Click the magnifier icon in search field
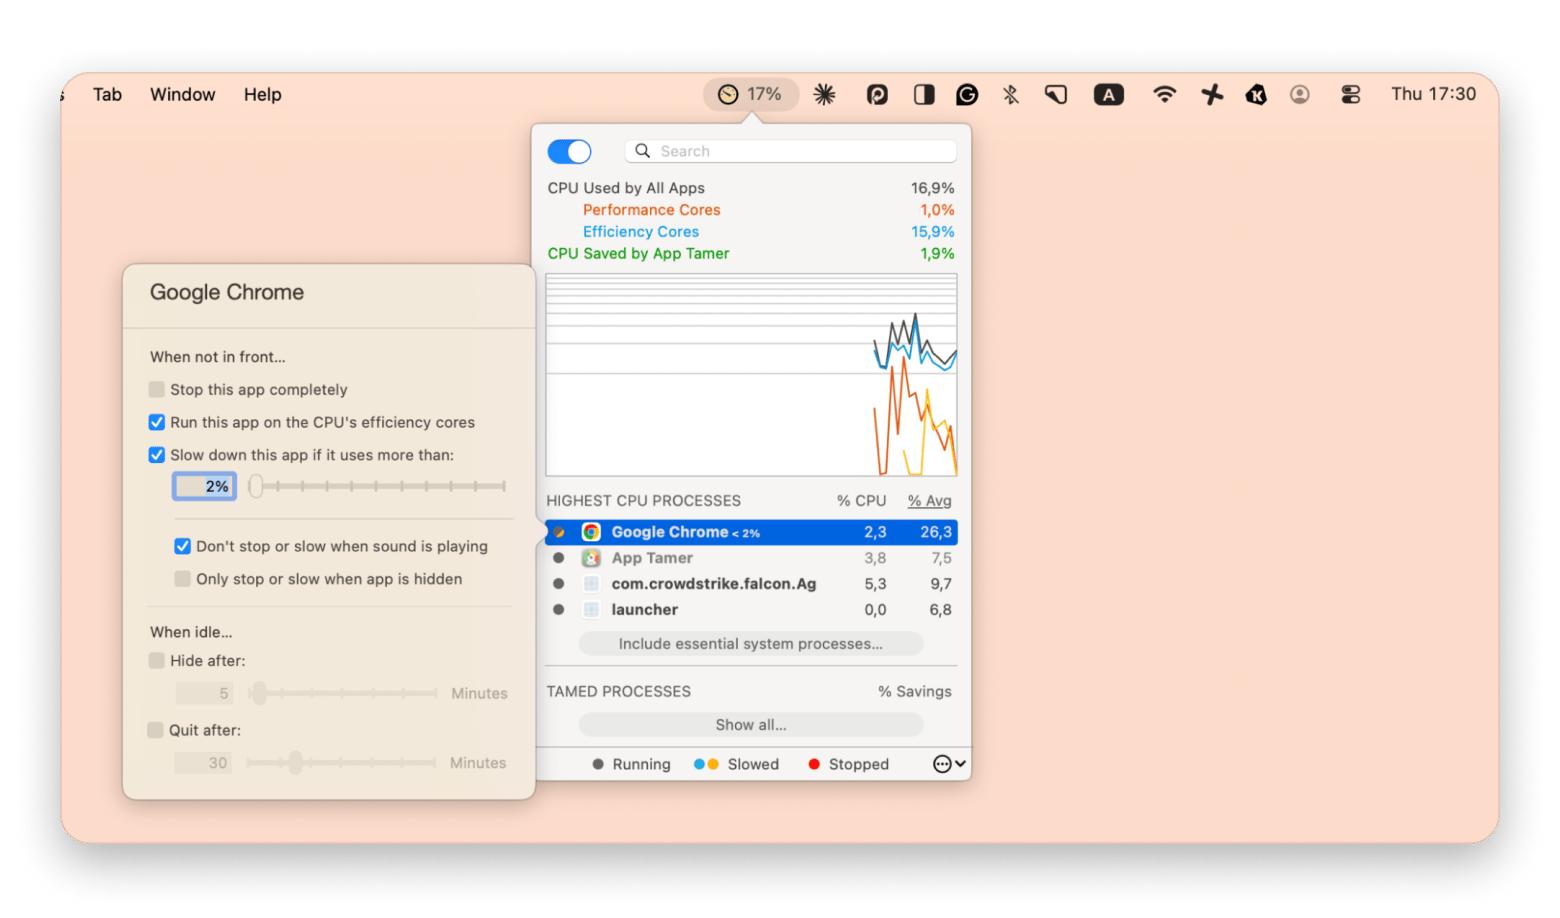This screenshot has height=918, width=1560. pos(643,151)
